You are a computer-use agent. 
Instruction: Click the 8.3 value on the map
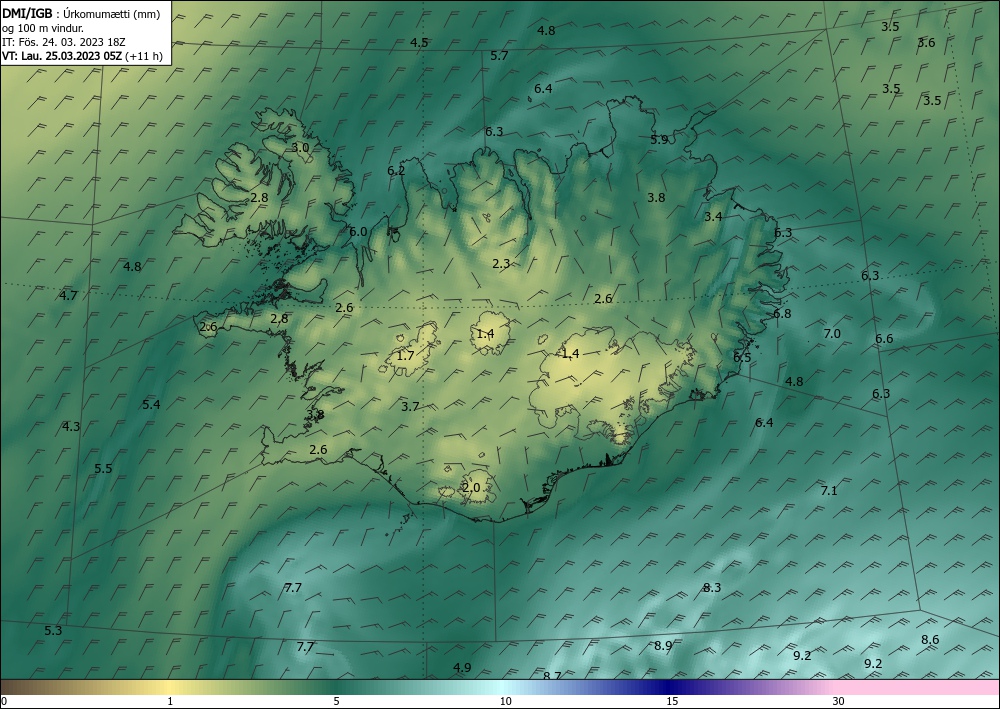(712, 587)
